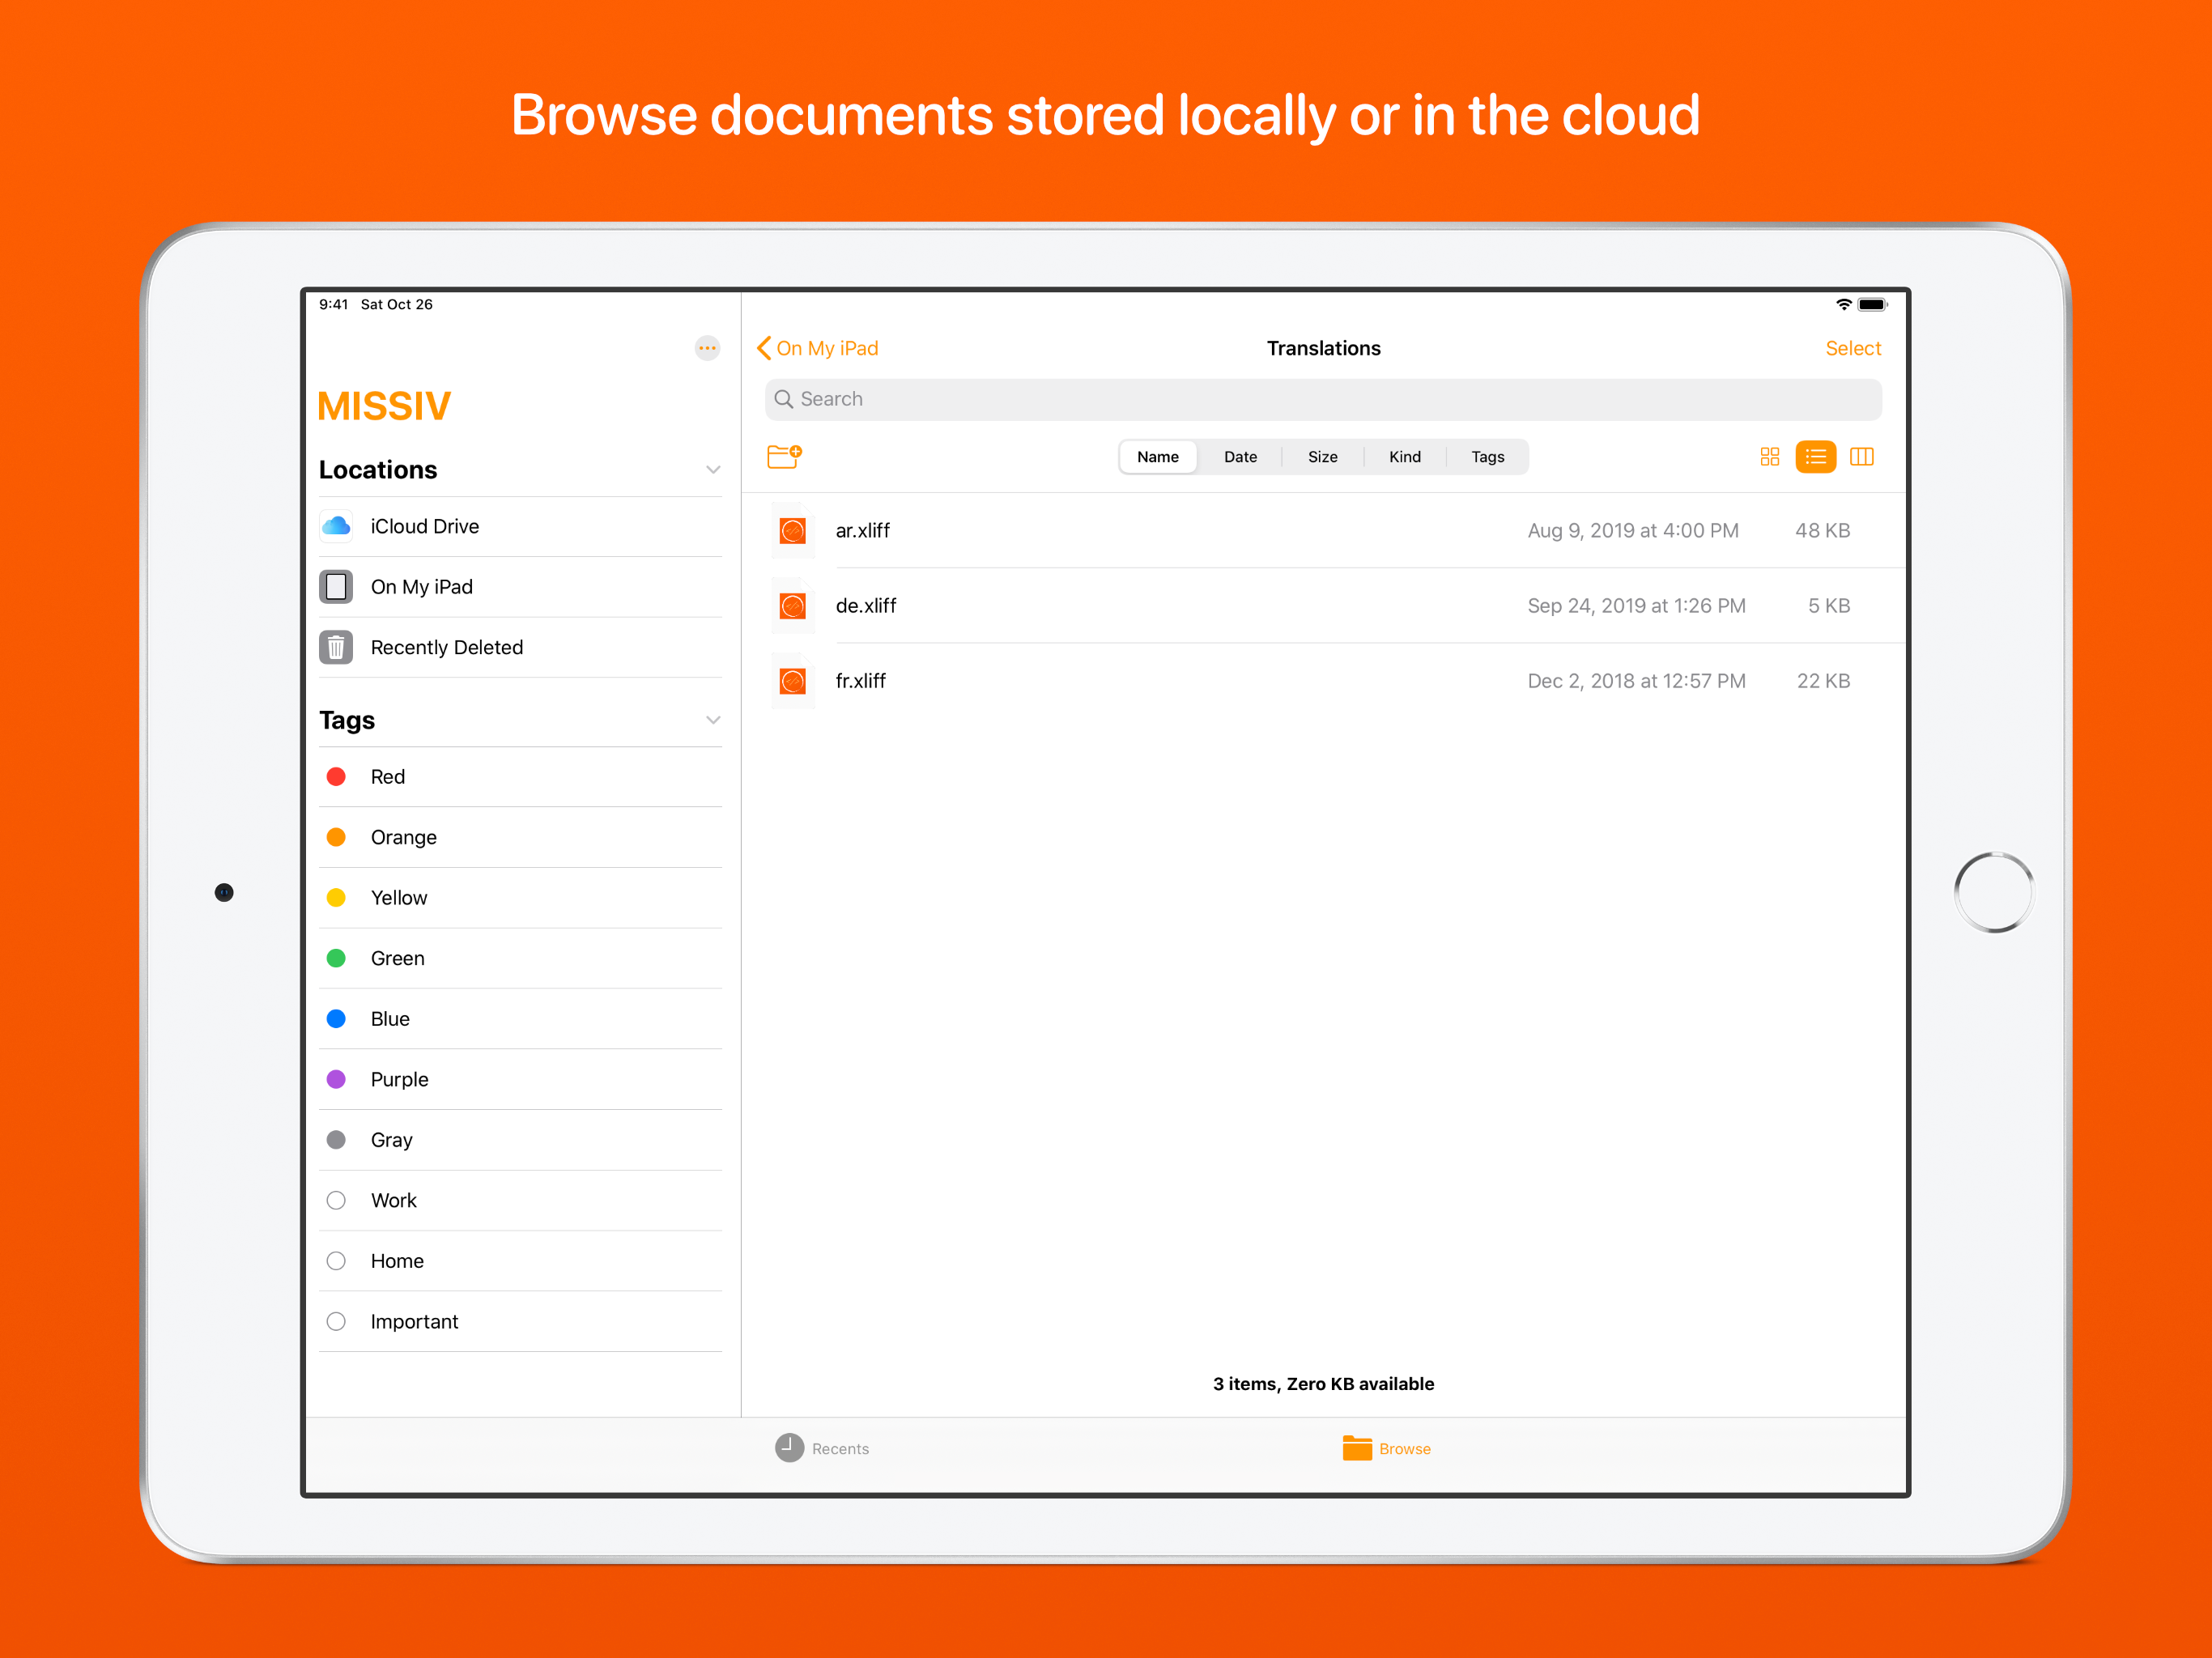This screenshot has width=2212, height=1658.
Task: Select the Important tag circle
Action: click(x=336, y=1321)
